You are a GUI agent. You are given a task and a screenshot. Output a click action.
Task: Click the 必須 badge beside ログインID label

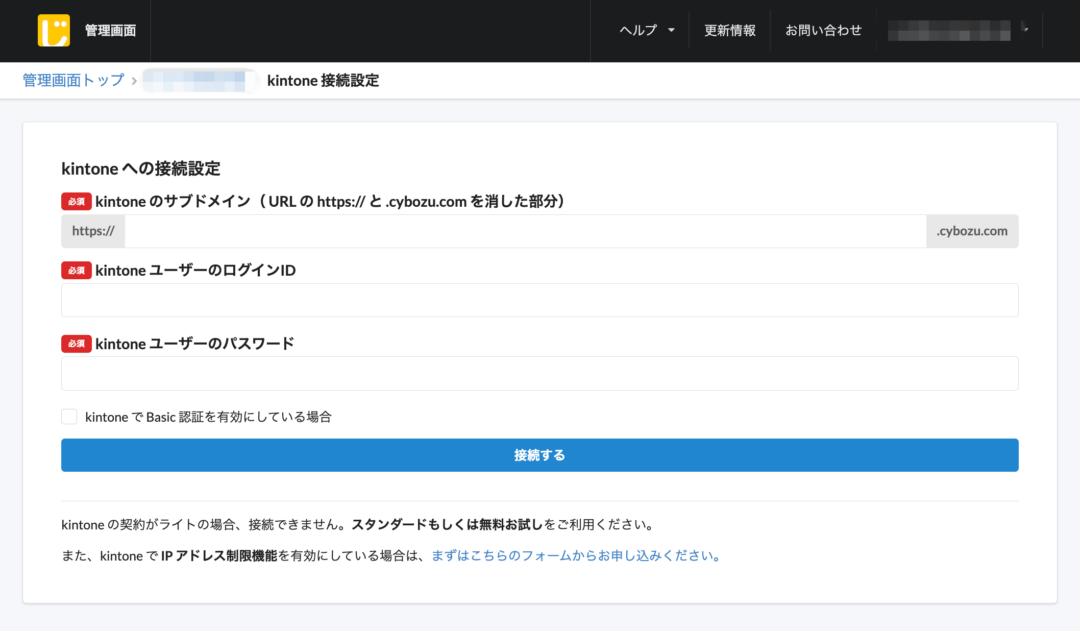pos(75,270)
